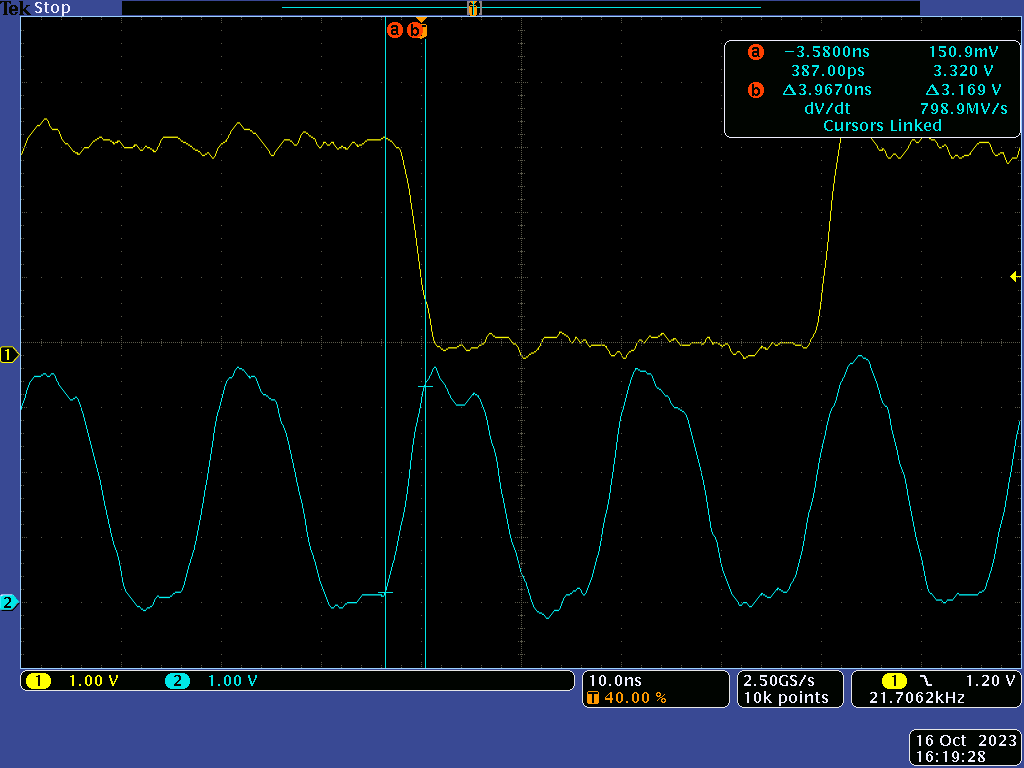Click channel 2 scale 1.00 V
Image resolution: width=1024 pixels, height=768 pixels.
232,681
